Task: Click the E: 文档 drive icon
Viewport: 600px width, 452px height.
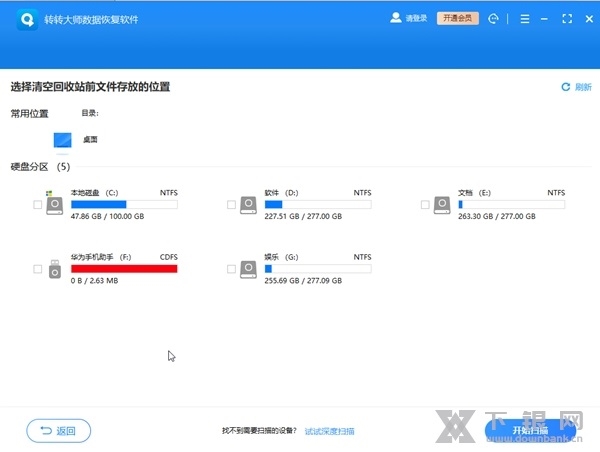Action: tap(442, 205)
